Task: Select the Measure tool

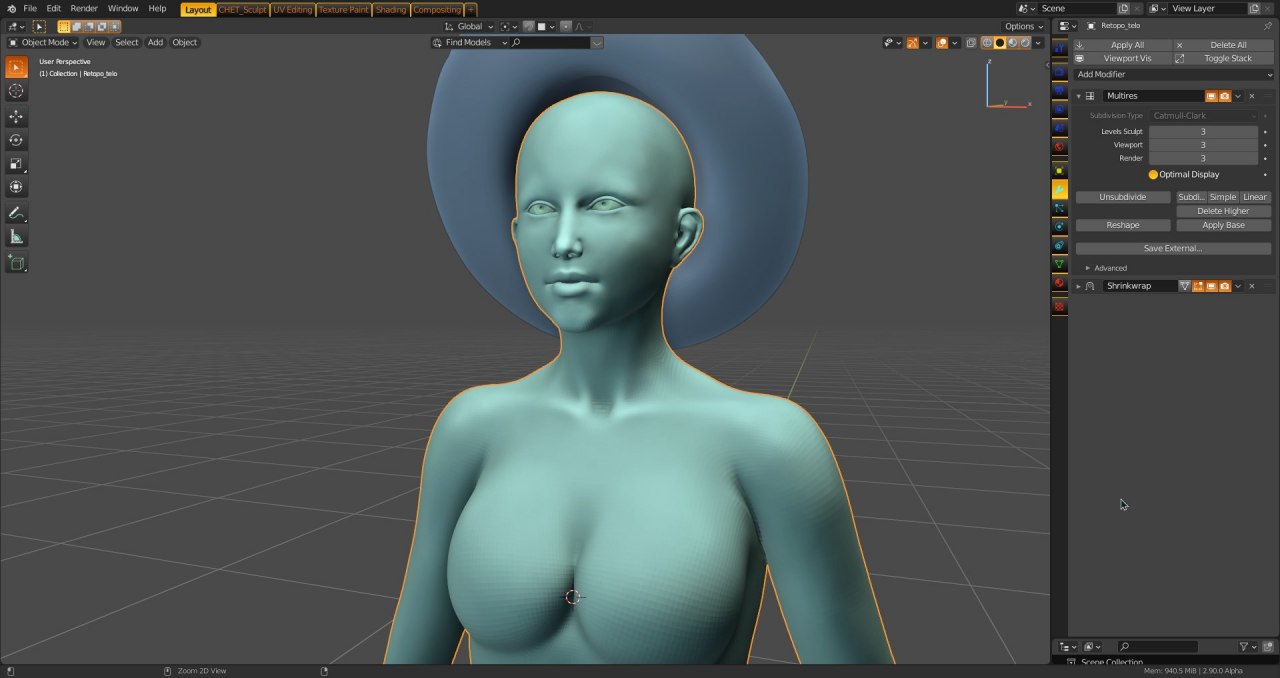Action: [16, 237]
